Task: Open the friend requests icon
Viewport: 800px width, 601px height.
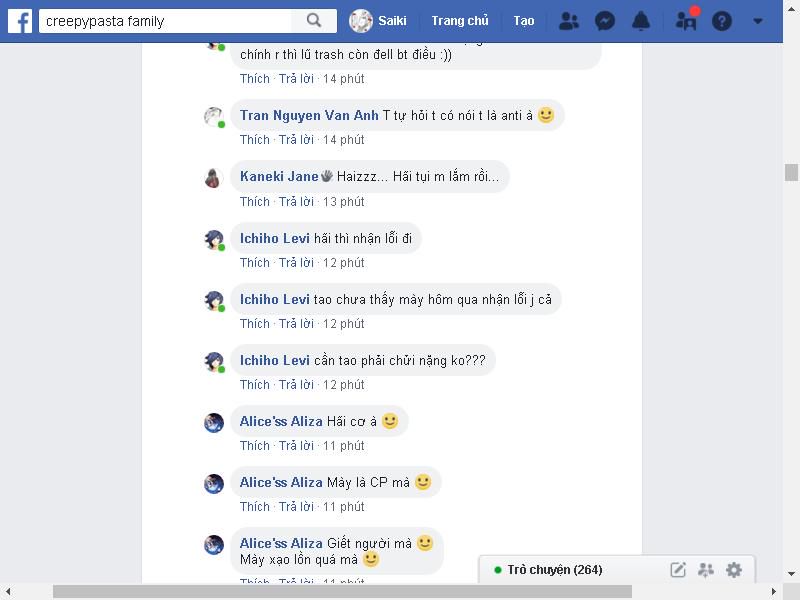Action: point(569,21)
